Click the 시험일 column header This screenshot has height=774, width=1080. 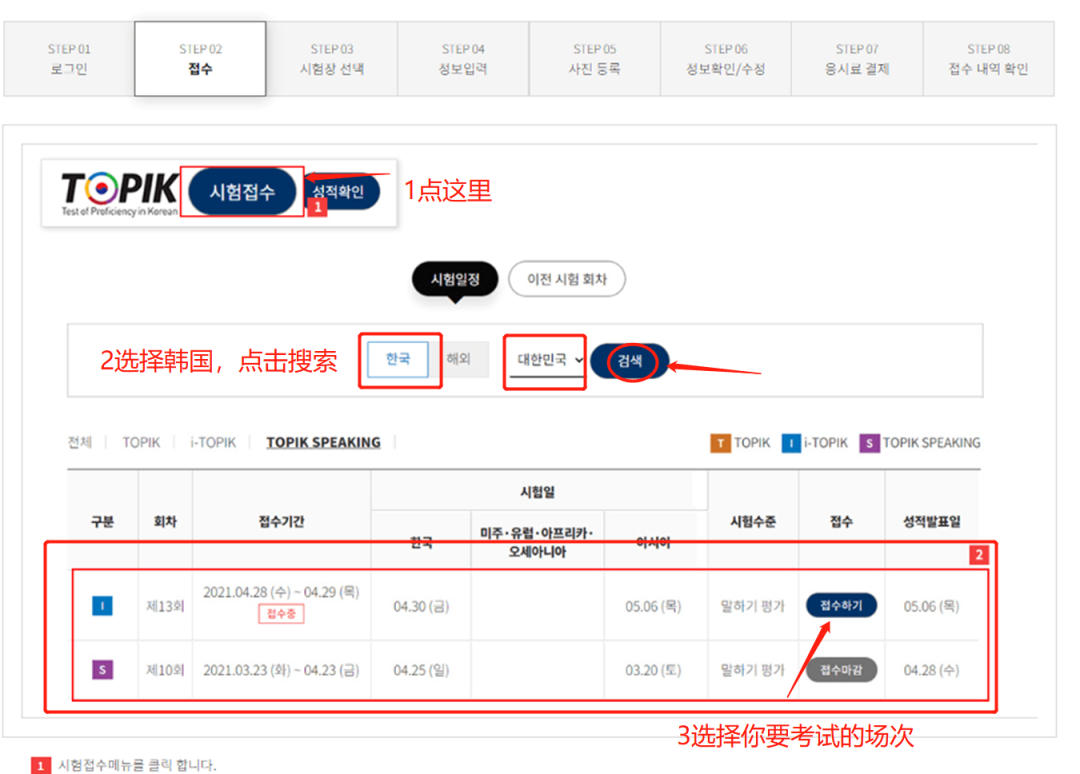point(537,492)
